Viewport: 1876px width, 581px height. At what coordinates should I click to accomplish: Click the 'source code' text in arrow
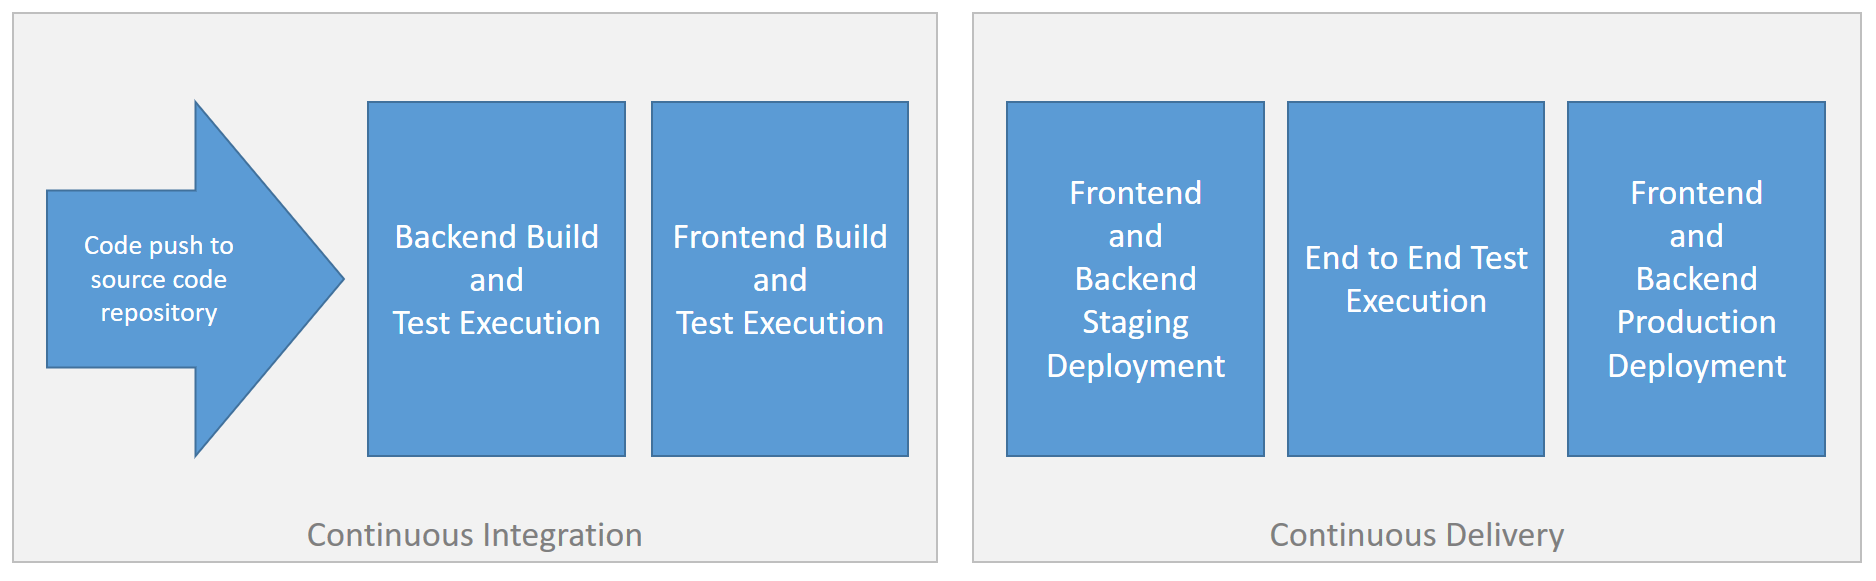pyautogui.click(x=159, y=279)
